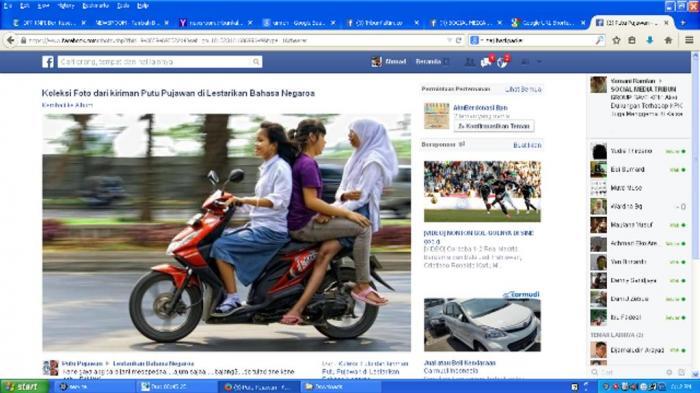Click the Beranda link in Facebook bar
Image resolution: width=700 pixels, height=393 pixels.
428,62
